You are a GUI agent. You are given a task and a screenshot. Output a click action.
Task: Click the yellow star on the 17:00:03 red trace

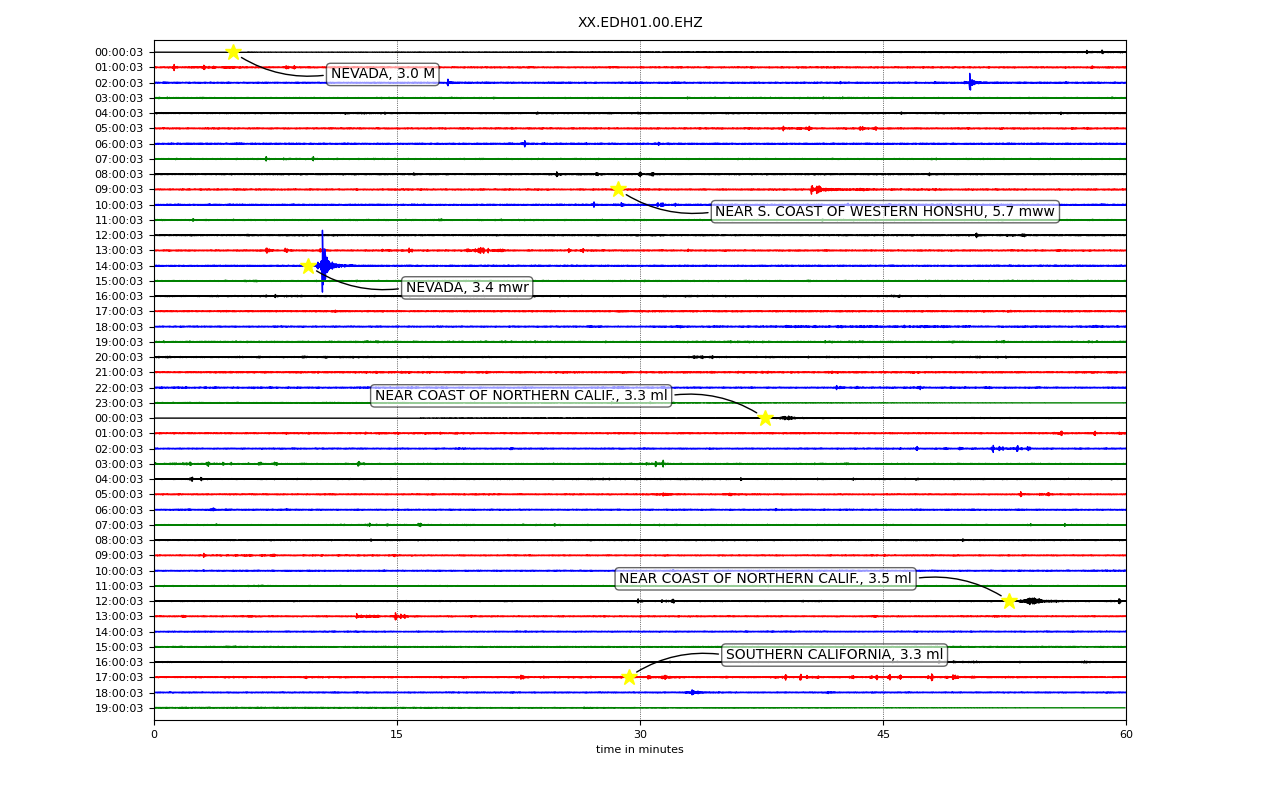(629, 677)
